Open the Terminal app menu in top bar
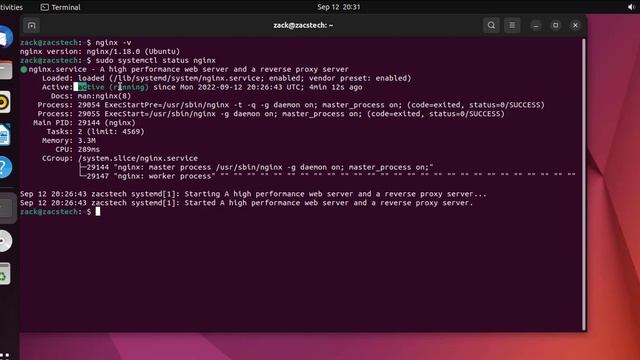The width and height of the screenshot is (640, 360). [x=60, y=7]
